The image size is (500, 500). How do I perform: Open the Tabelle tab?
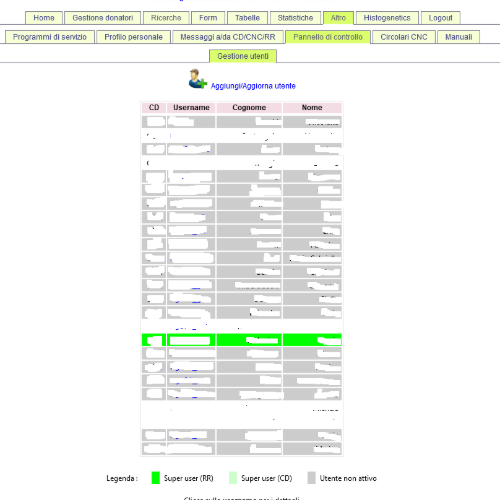247,18
